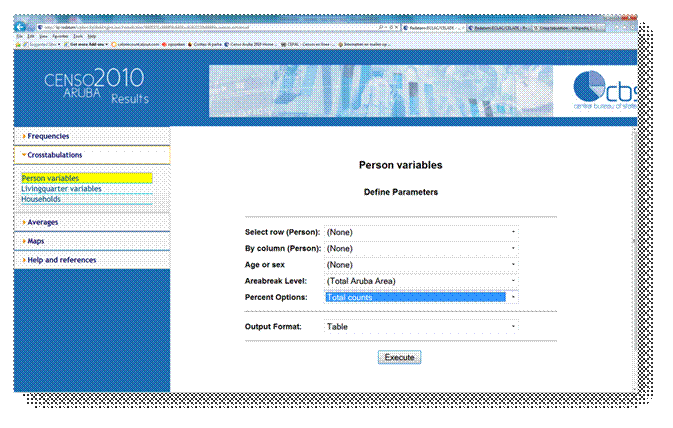Open the Percent Options dropdown
Image resolution: width=673 pixels, height=428 pixels.
pos(420,297)
